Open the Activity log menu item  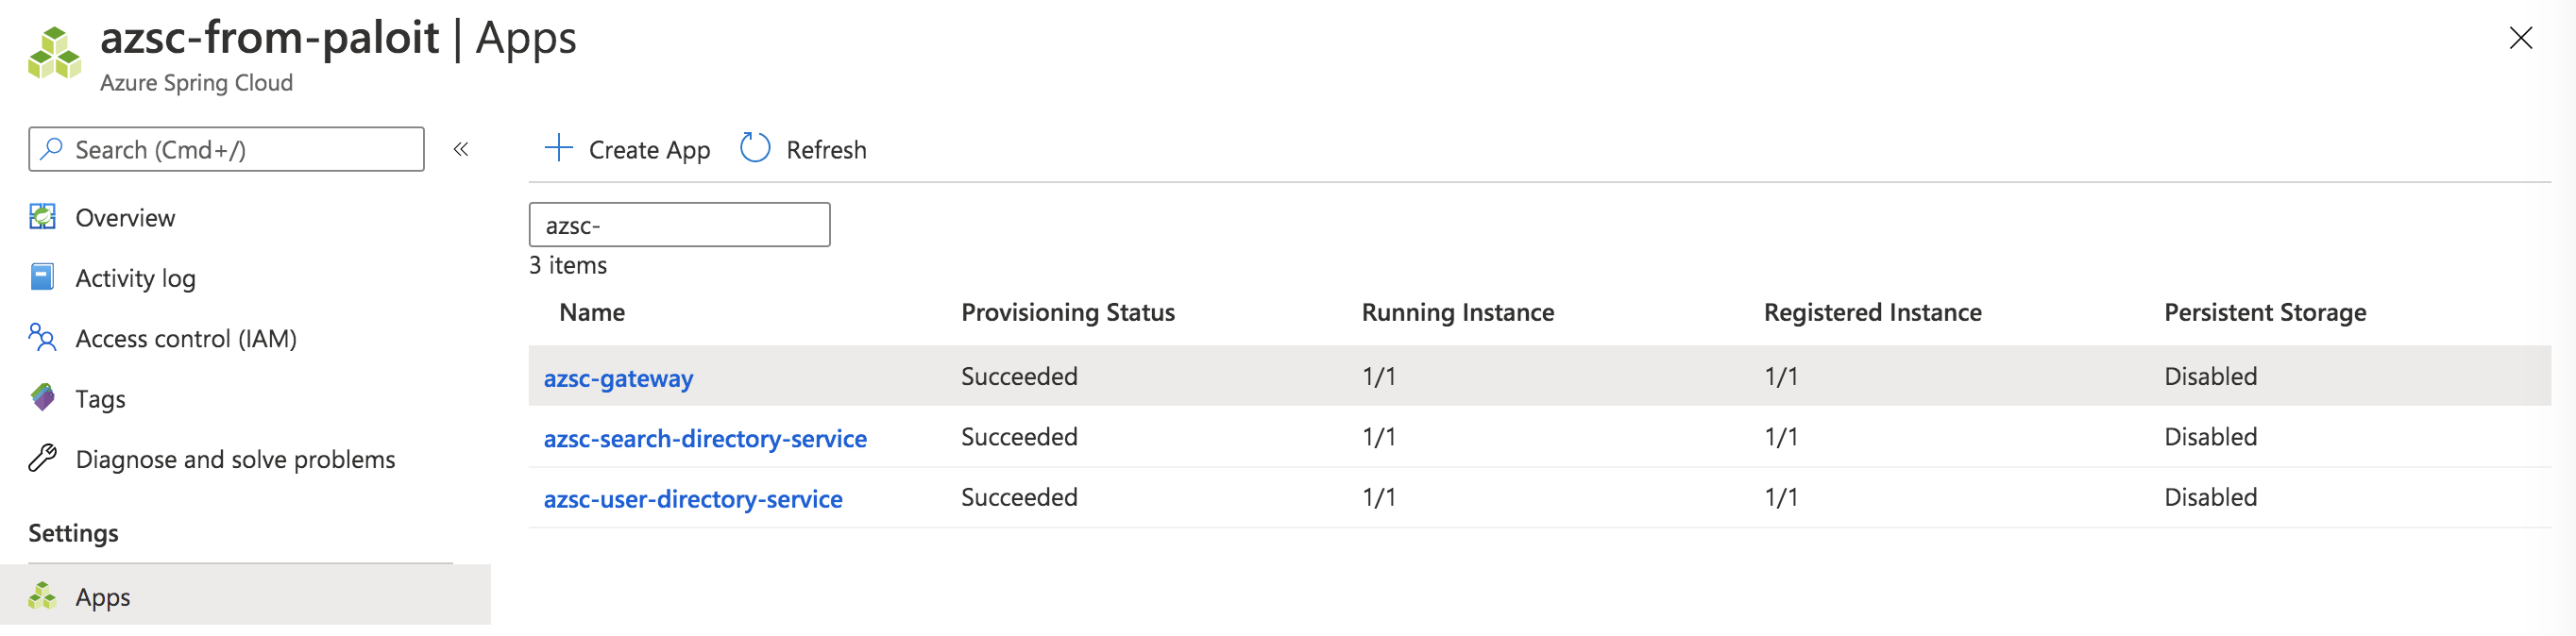click(135, 278)
